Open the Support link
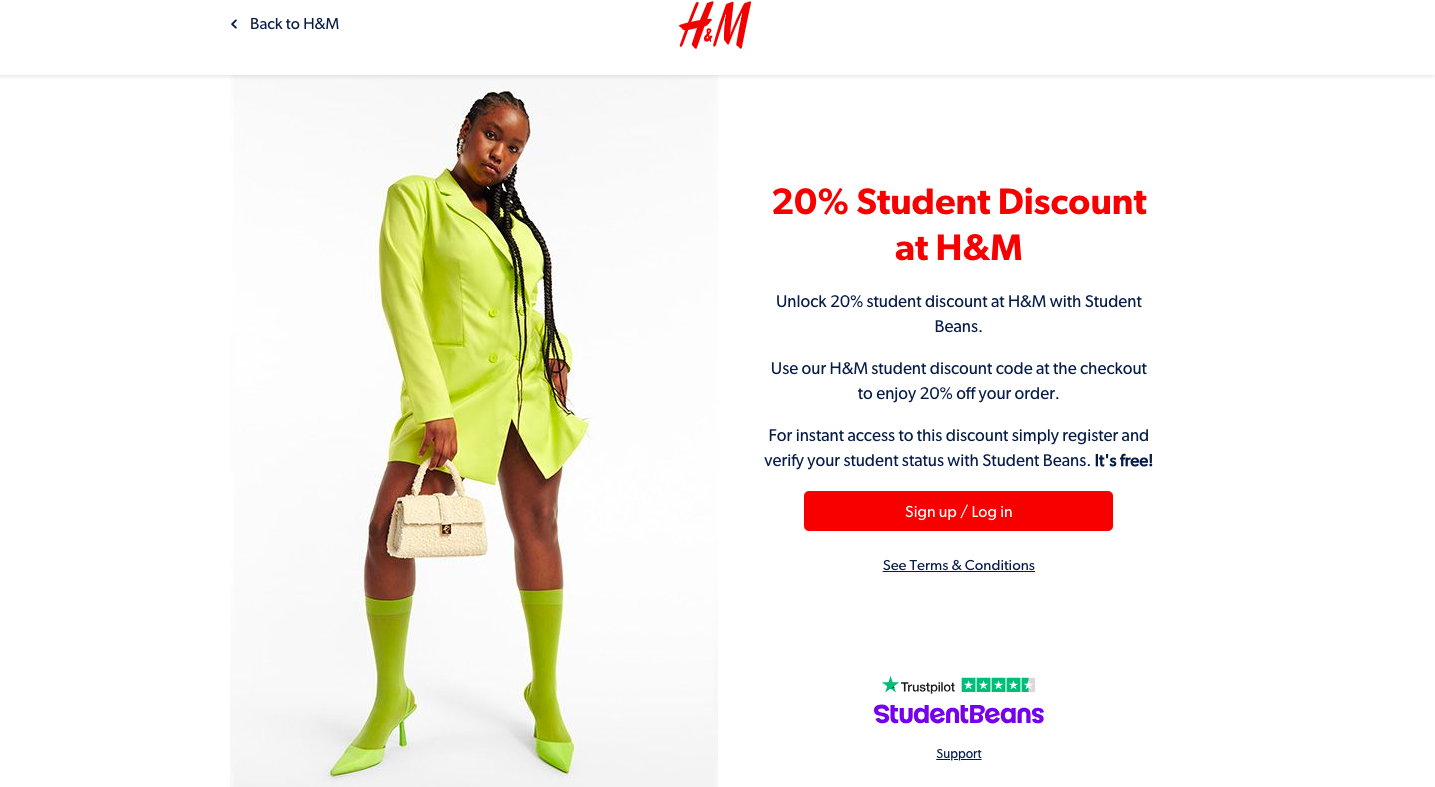 958,754
